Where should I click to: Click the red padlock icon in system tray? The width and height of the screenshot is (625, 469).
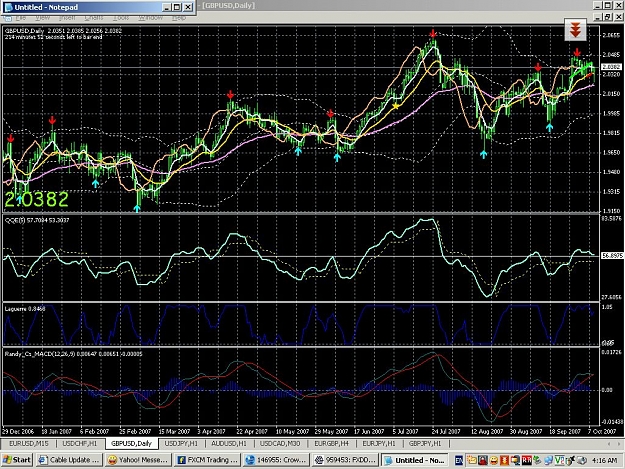[483, 460]
